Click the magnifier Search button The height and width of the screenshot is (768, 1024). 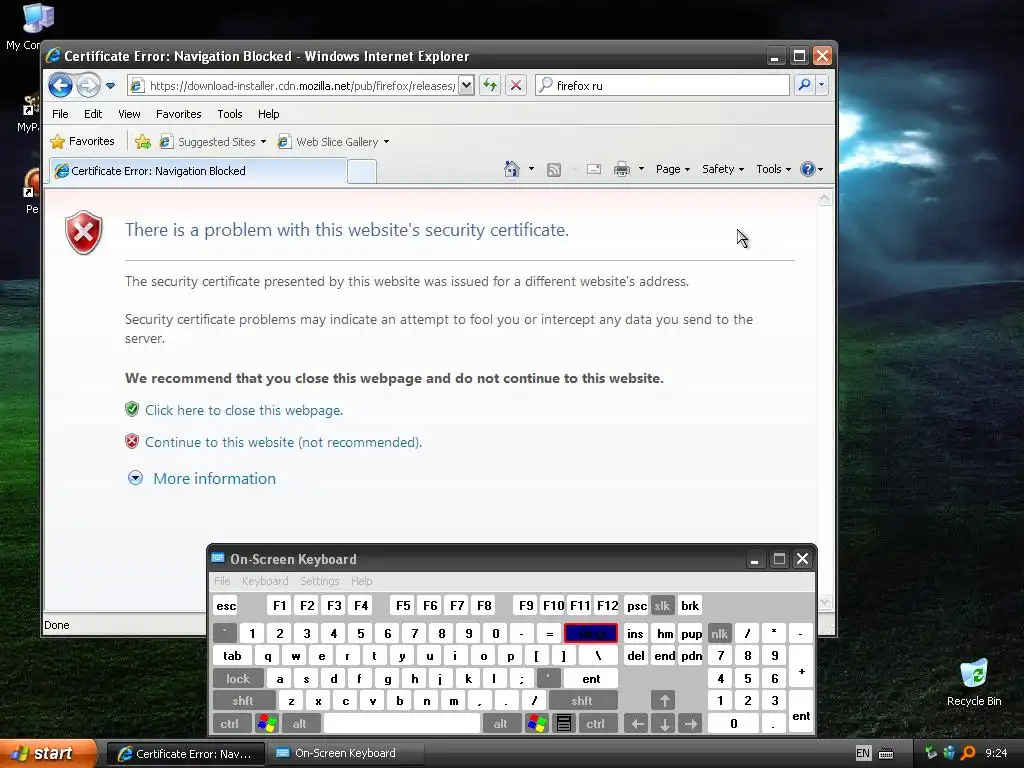(x=804, y=85)
